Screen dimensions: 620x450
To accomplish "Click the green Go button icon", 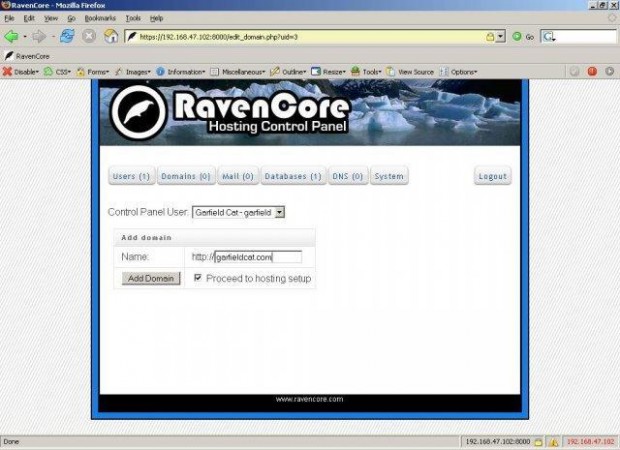I will pyautogui.click(x=518, y=36).
